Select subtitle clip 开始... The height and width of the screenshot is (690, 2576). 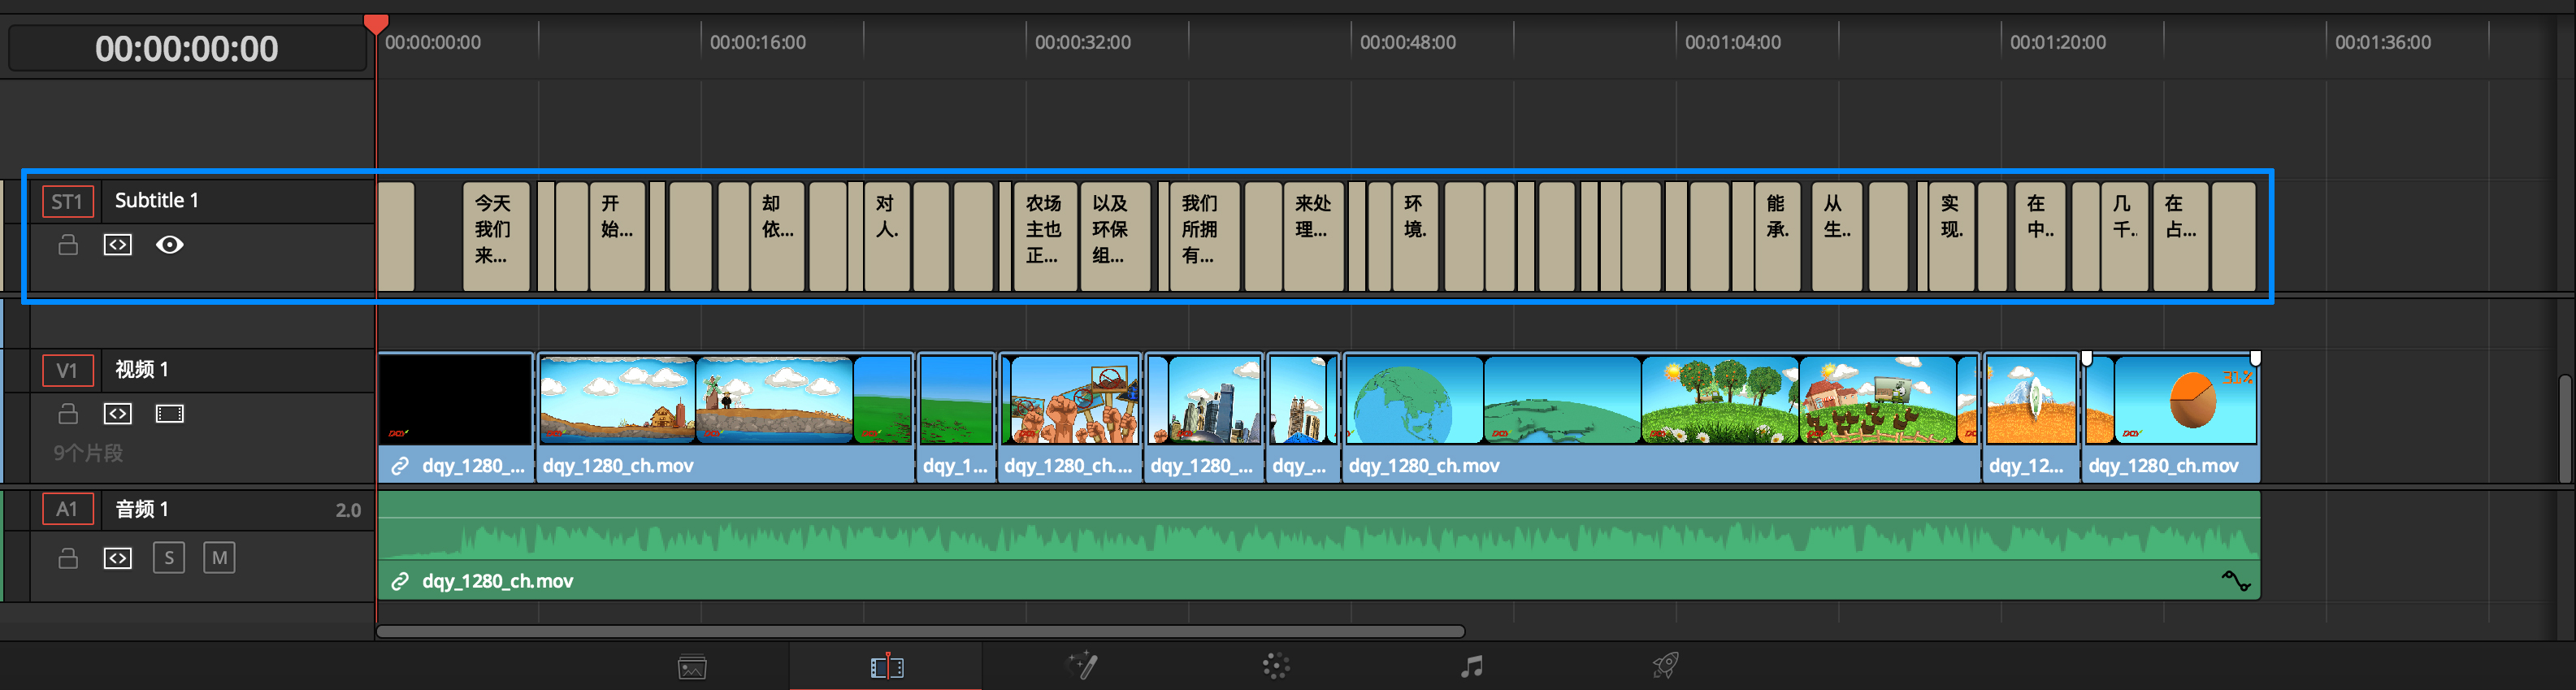[617, 236]
